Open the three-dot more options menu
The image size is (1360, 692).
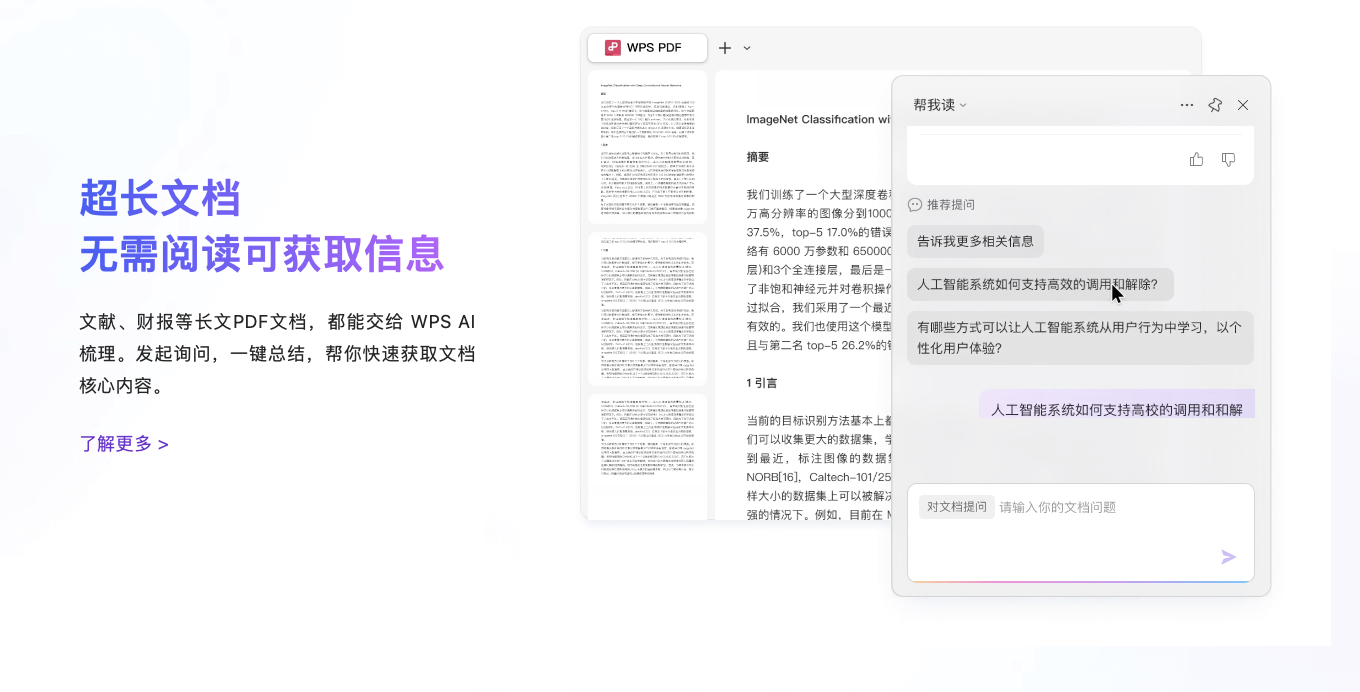point(1187,105)
